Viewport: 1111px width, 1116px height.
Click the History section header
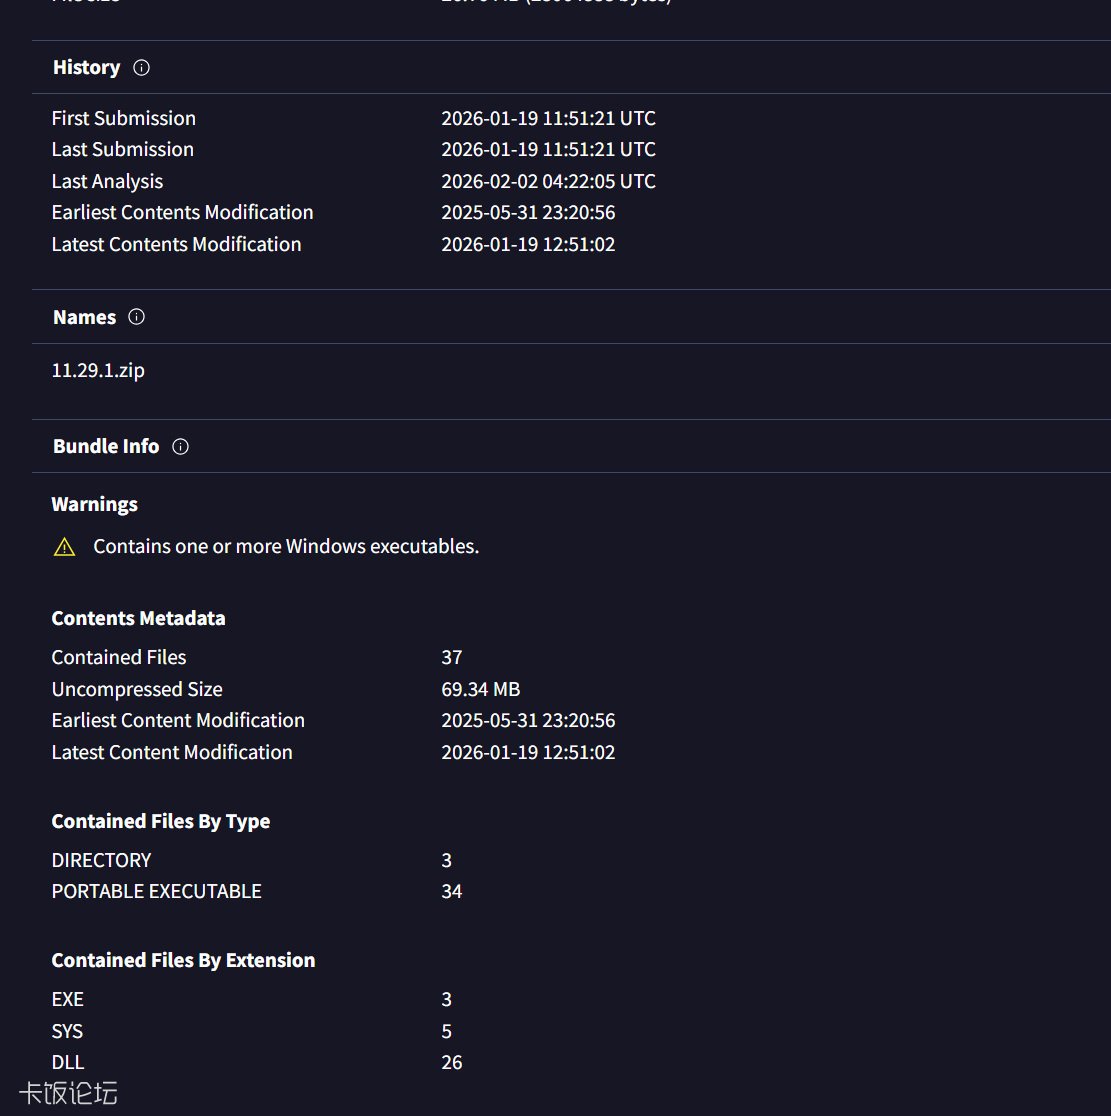coord(86,67)
